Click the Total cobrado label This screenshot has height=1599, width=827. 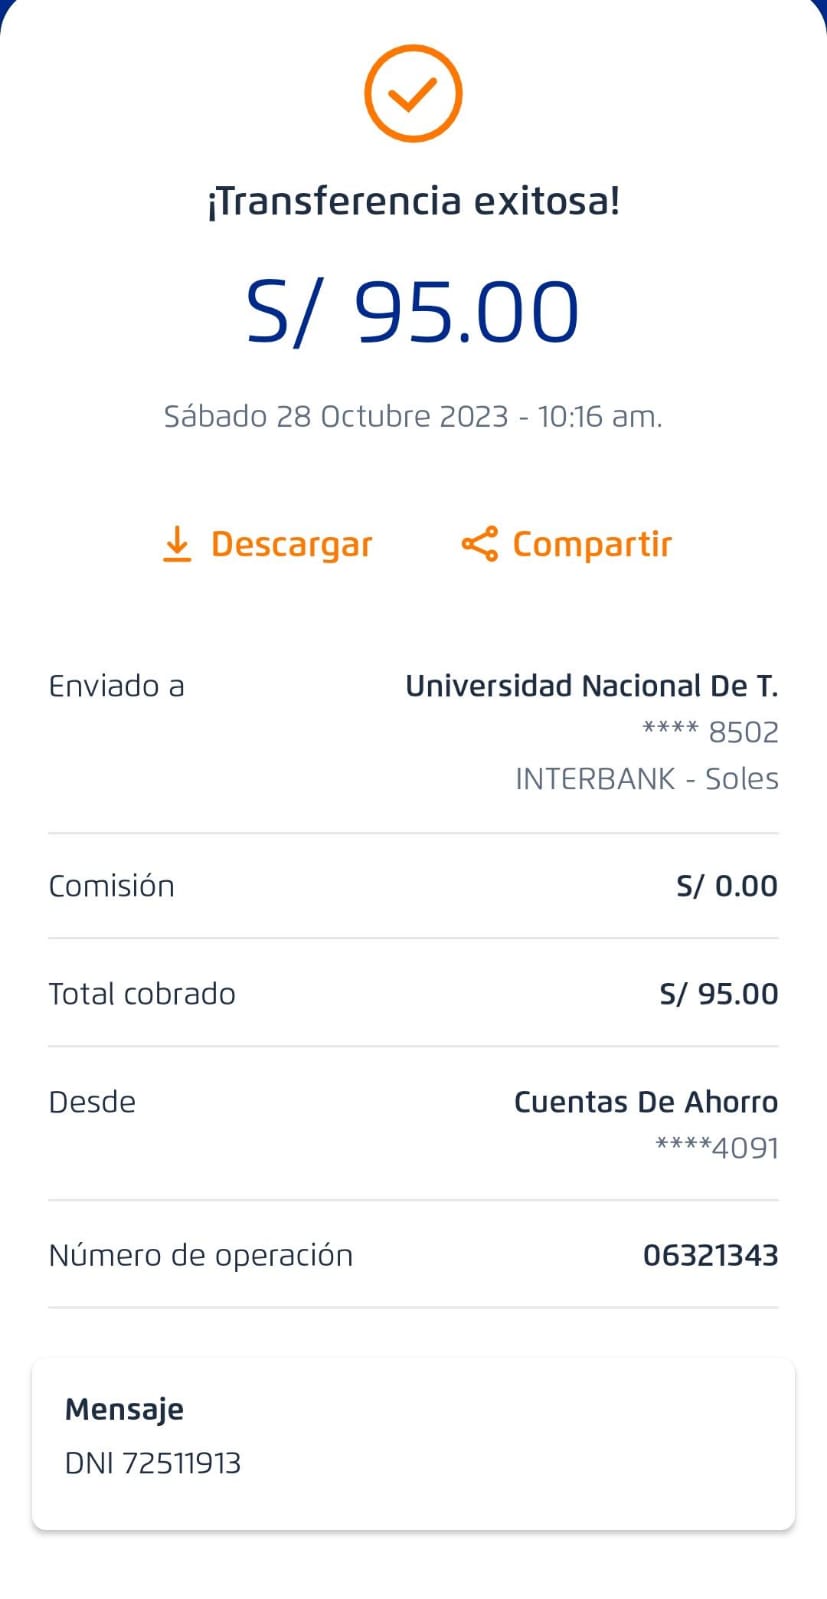click(142, 994)
